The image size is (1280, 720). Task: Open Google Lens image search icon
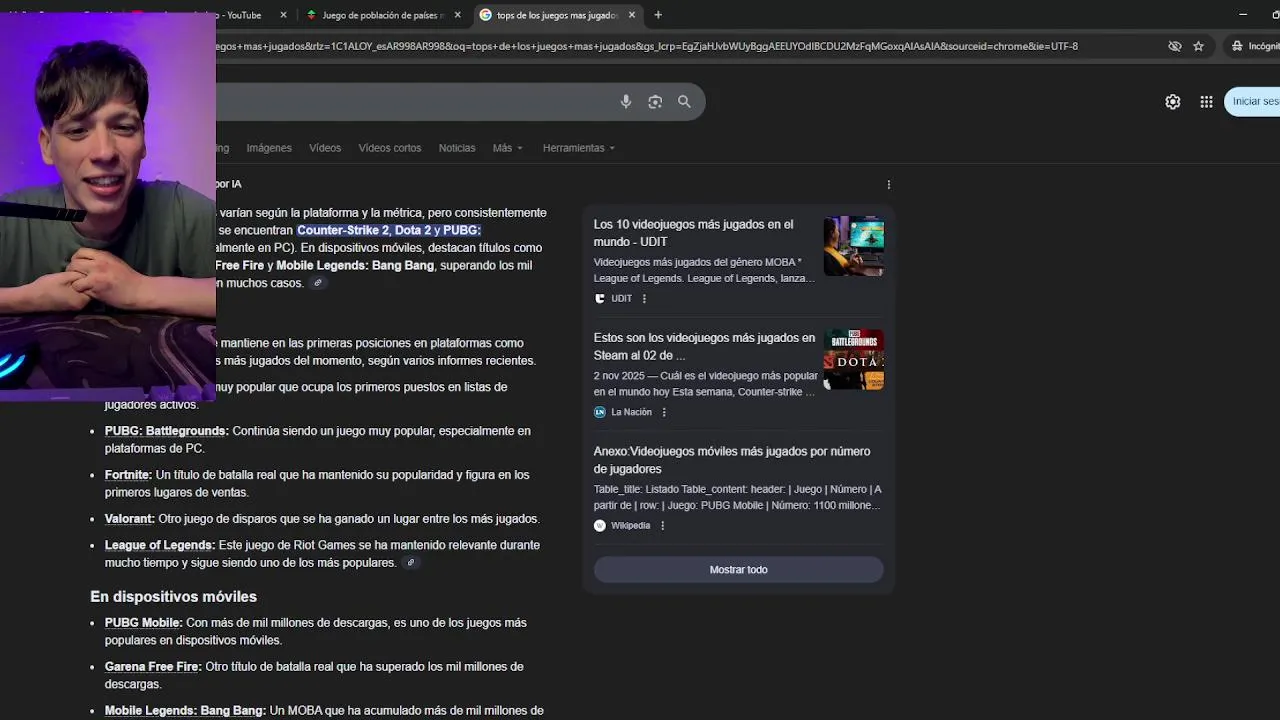[x=655, y=101]
